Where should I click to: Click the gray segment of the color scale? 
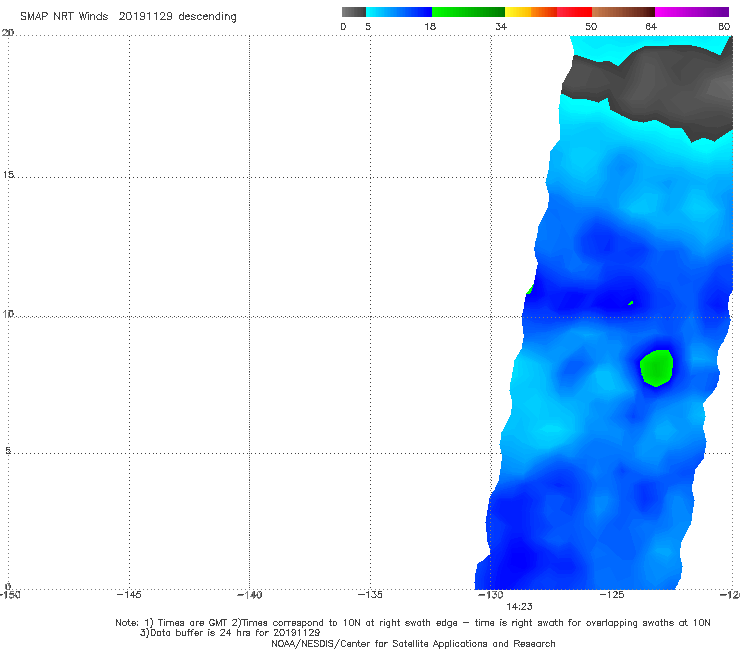(x=353, y=12)
